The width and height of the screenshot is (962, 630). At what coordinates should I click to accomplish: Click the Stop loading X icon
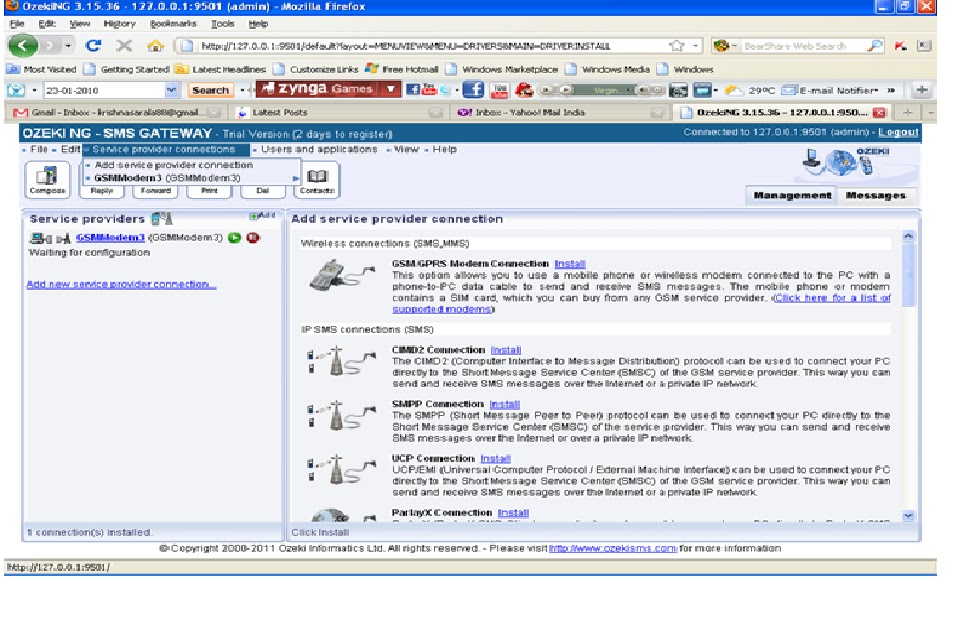[x=124, y=45]
